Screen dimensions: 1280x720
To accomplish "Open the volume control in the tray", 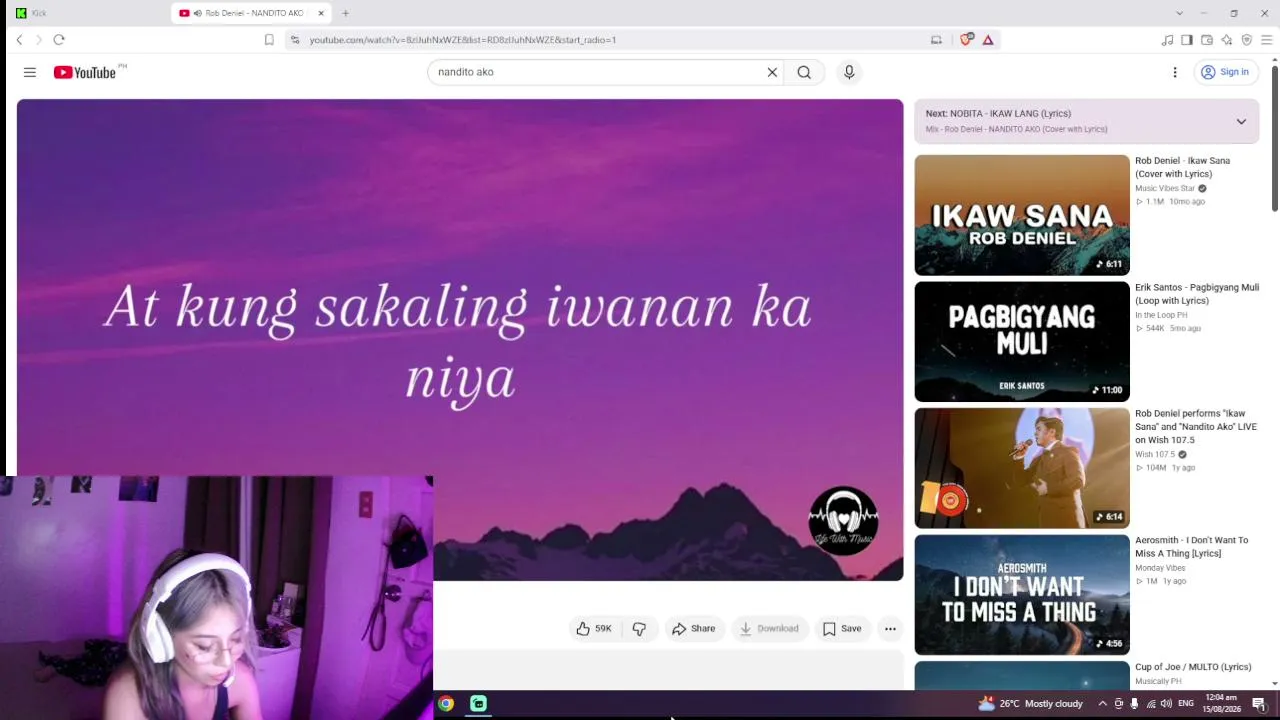I will [x=1166, y=704].
